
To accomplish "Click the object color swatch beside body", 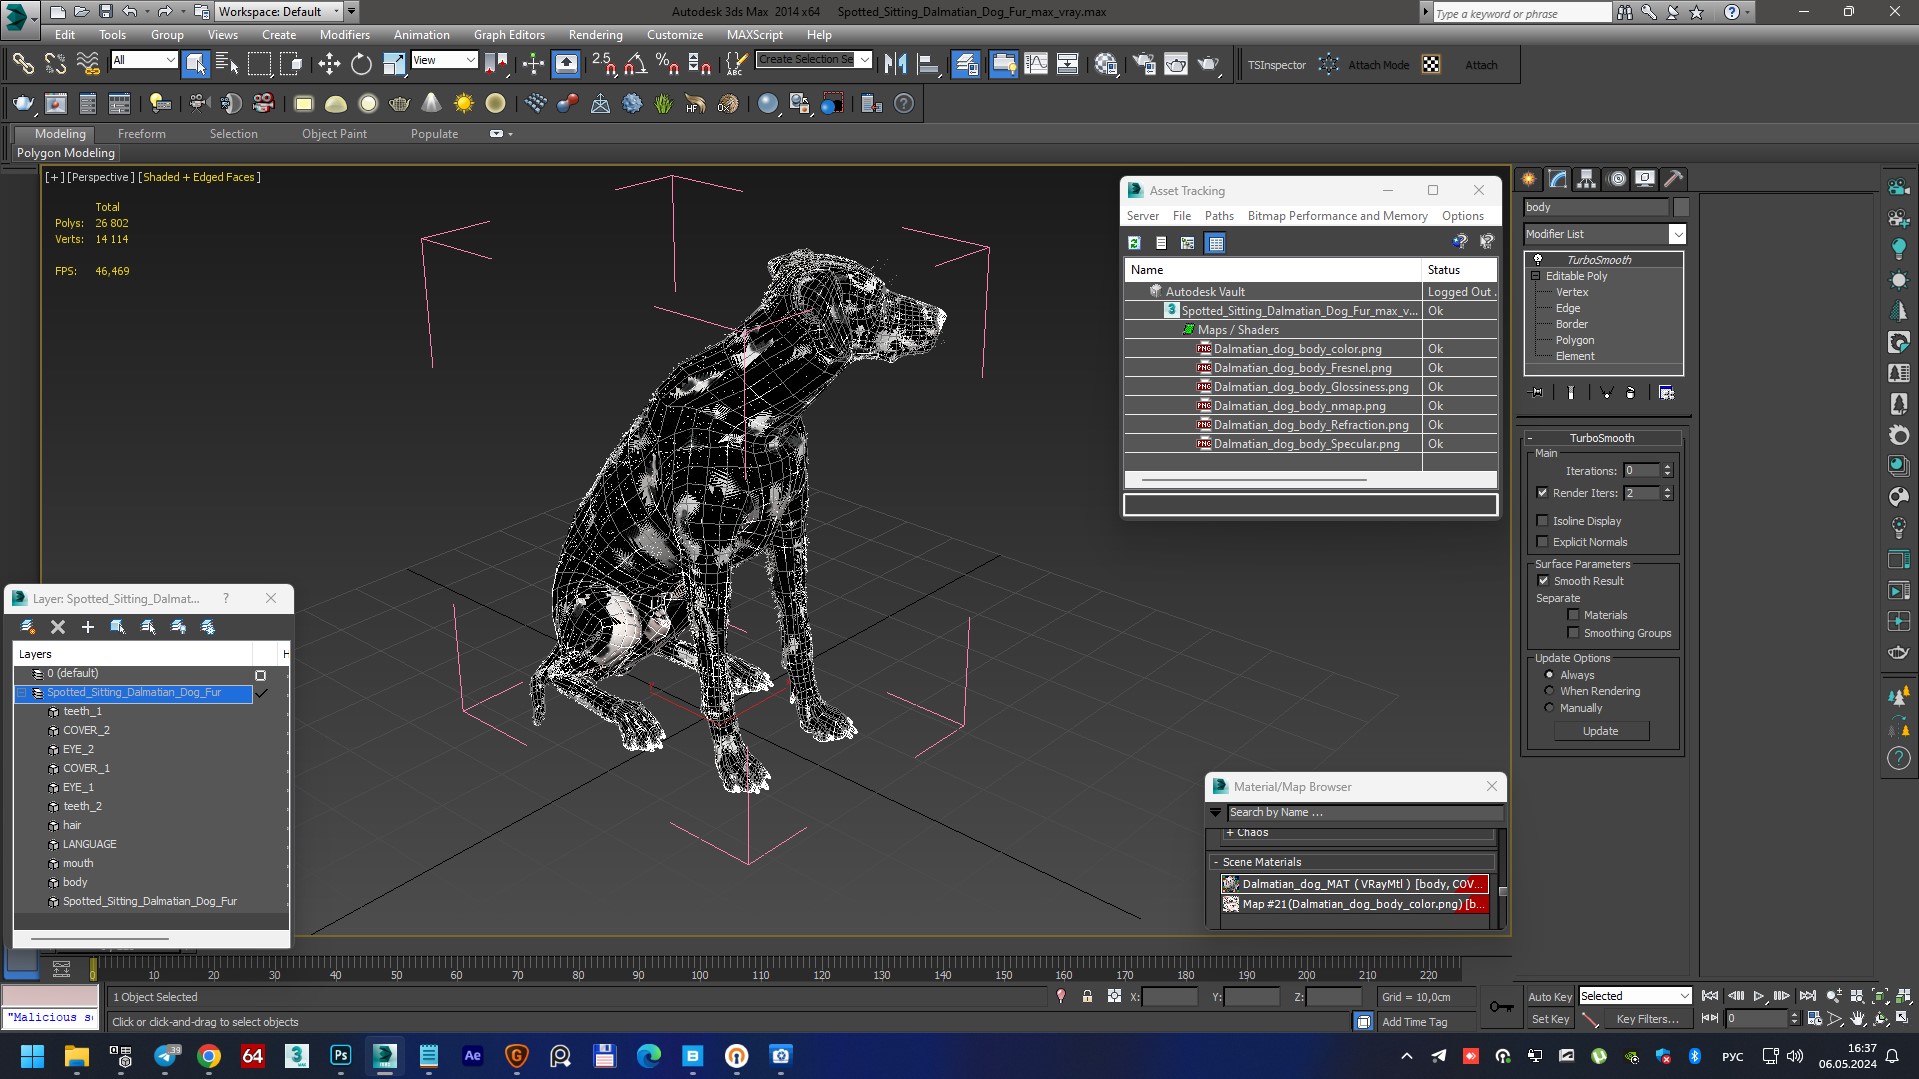I will tap(1681, 207).
